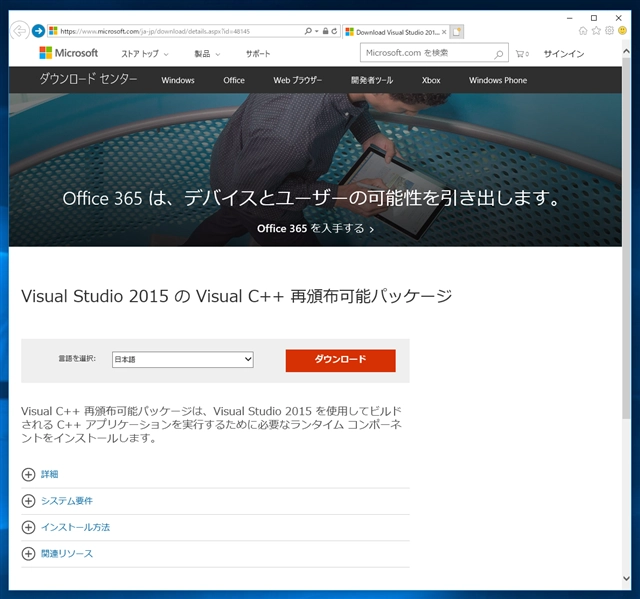The height and width of the screenshot is (599, 640).
Task: Open the shopping cart icon
Action: coord(522,53)
